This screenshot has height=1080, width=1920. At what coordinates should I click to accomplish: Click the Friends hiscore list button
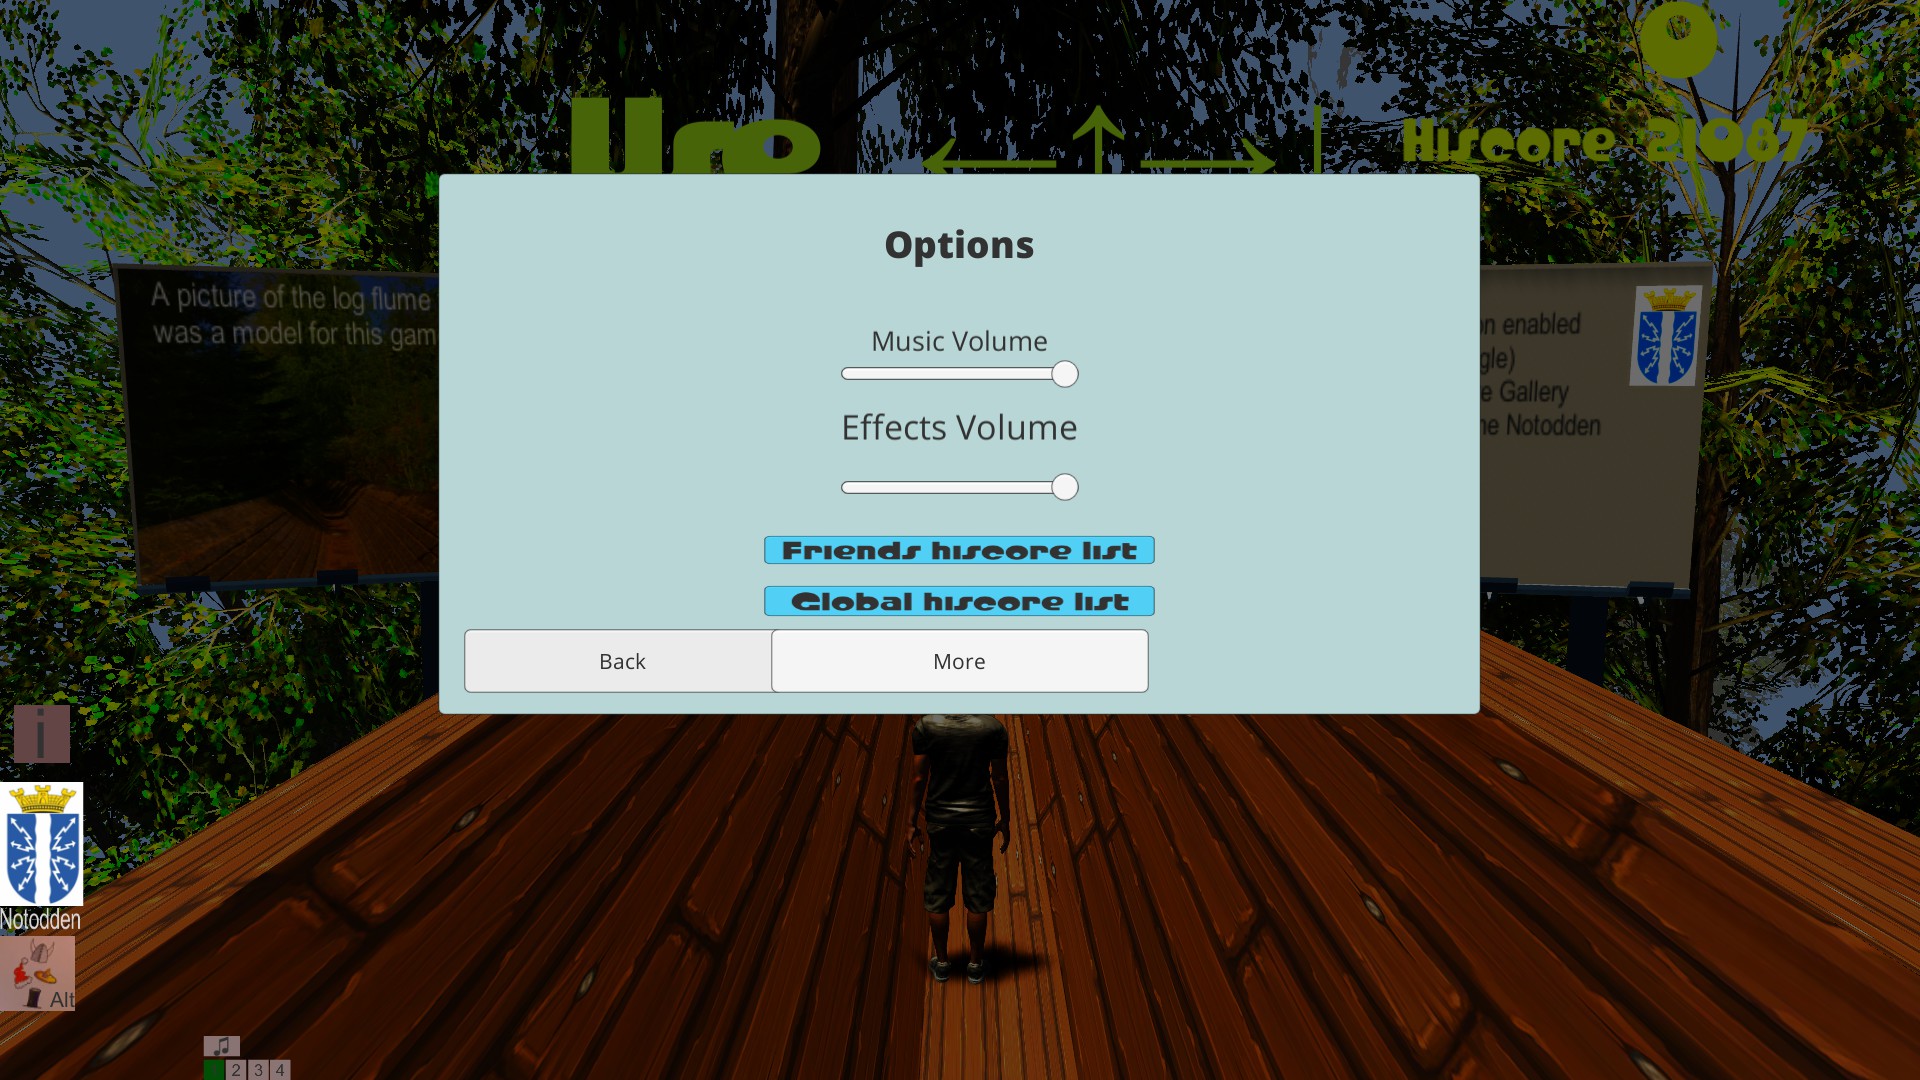tap(959, 550)
